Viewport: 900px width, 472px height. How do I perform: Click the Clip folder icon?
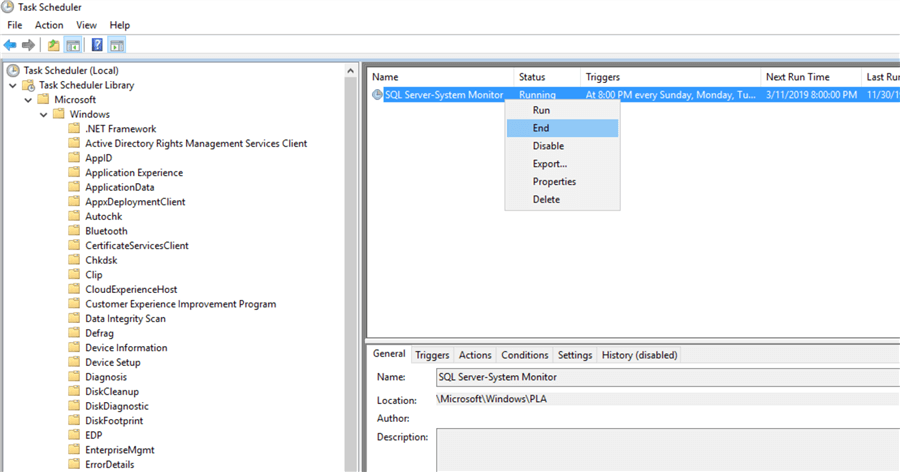tap(74, 274)
